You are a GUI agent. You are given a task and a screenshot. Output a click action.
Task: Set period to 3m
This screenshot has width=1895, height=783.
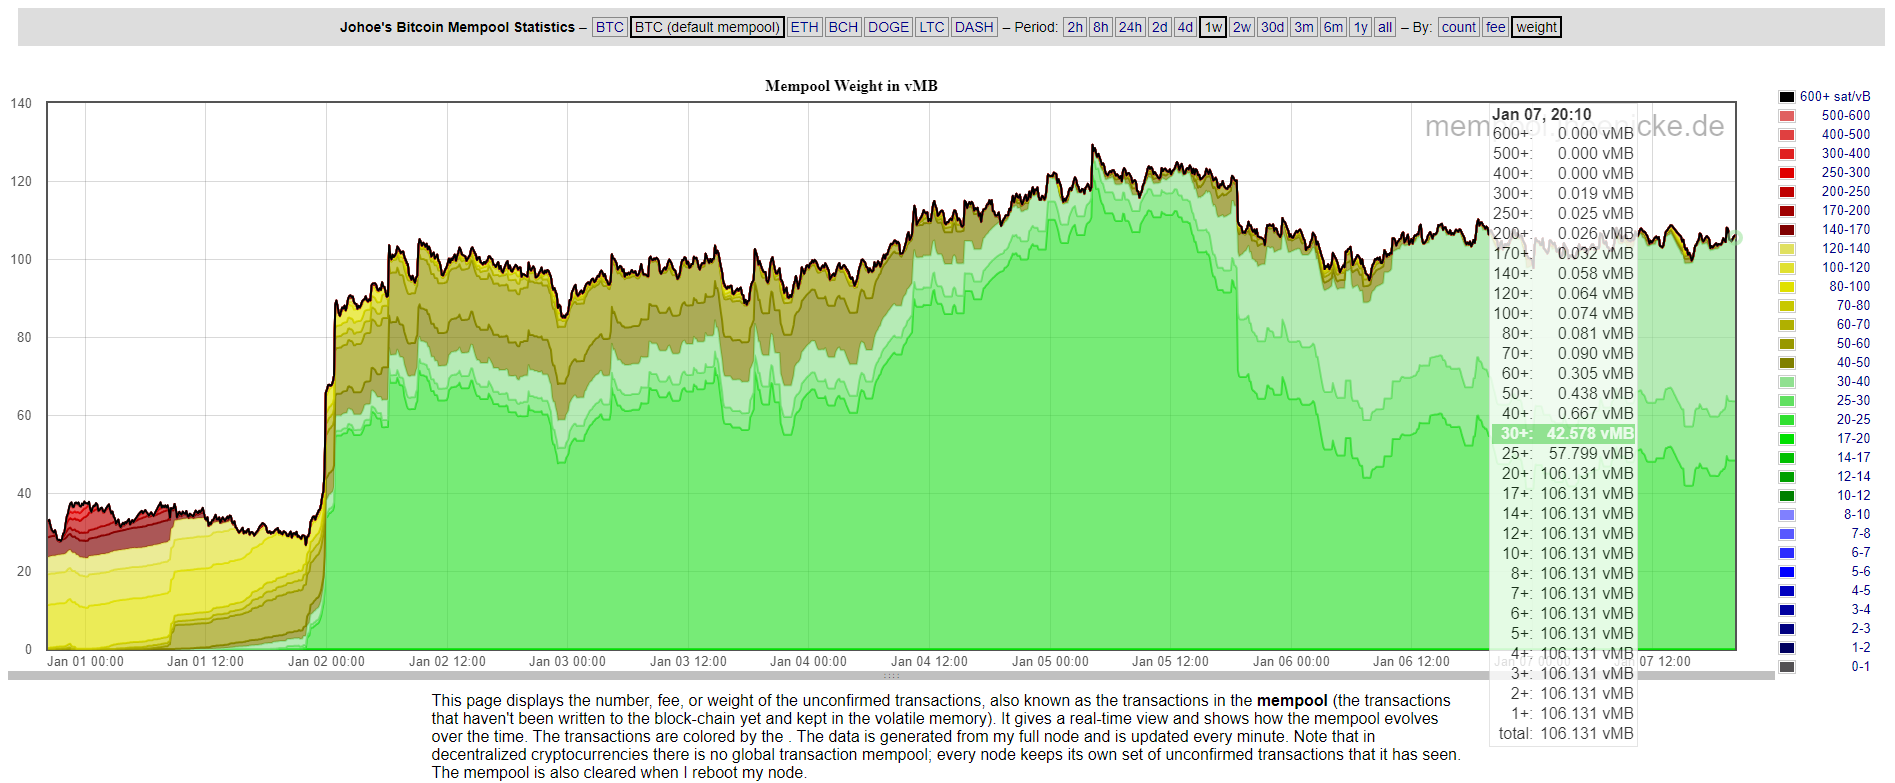tap(1304, 27)
